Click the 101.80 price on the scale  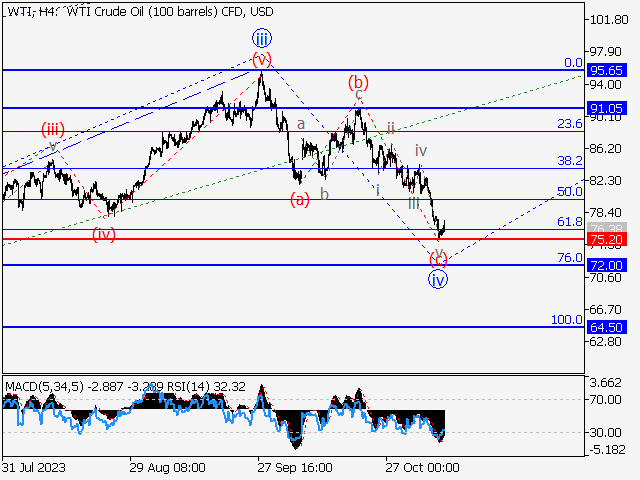click(609, 20)
